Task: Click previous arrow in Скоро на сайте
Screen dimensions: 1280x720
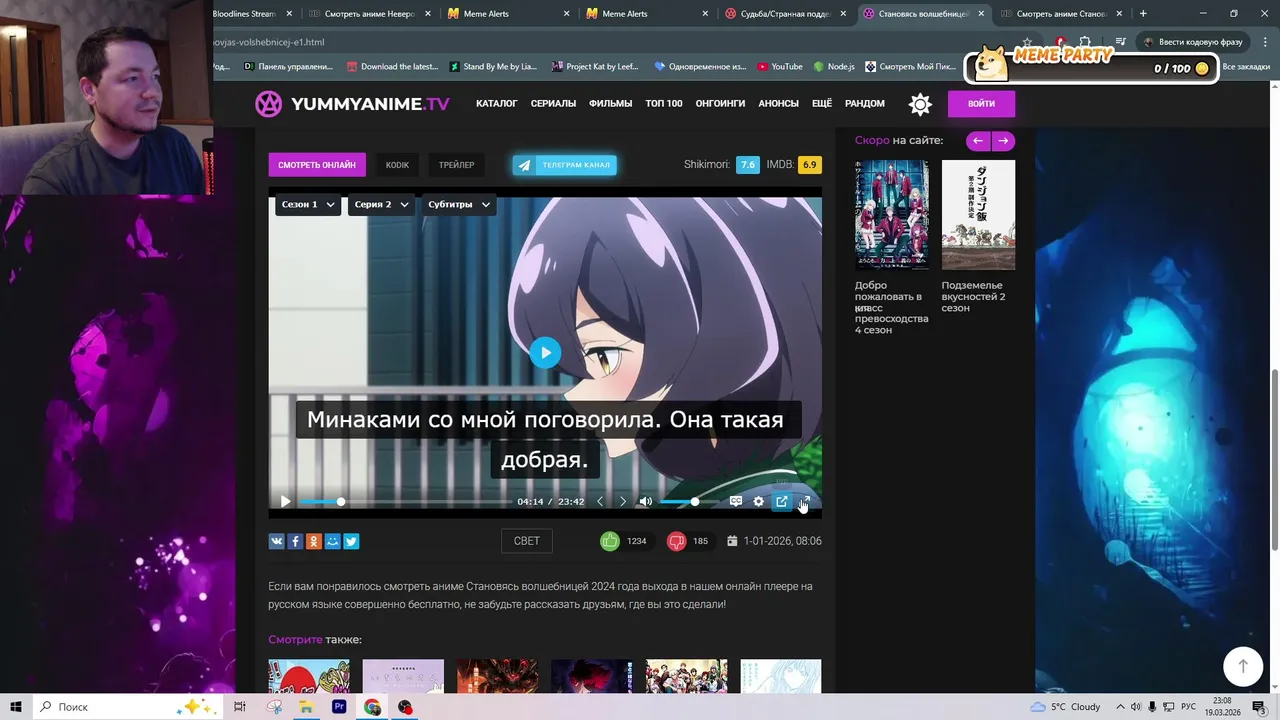Action: coord(977,141)
